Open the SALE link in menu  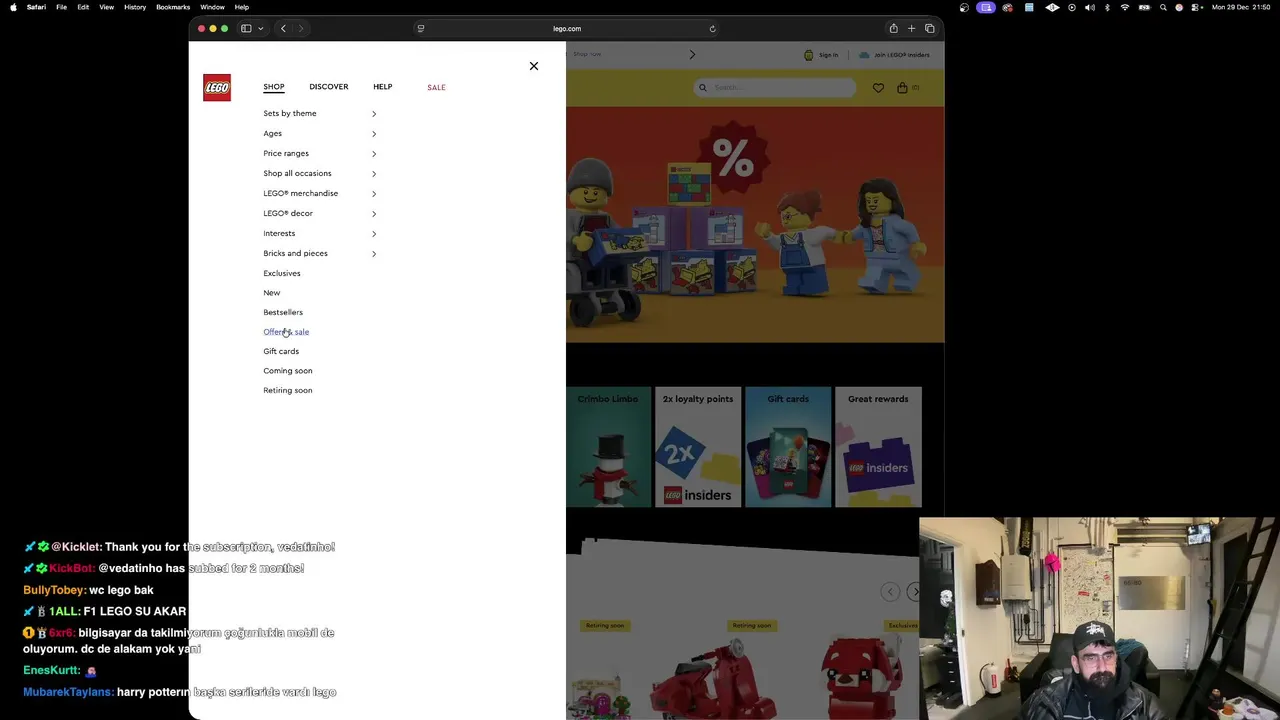coord(436,87)
